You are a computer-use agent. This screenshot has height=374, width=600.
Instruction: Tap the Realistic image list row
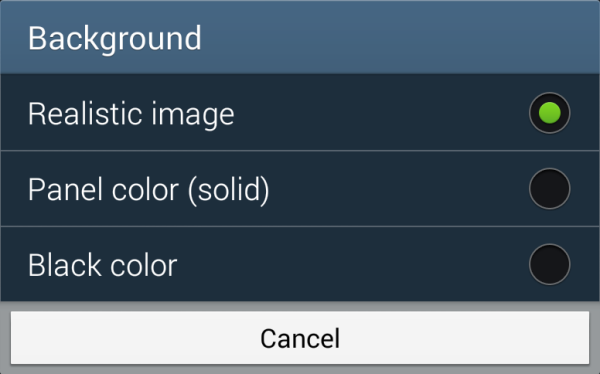(300, 113)
